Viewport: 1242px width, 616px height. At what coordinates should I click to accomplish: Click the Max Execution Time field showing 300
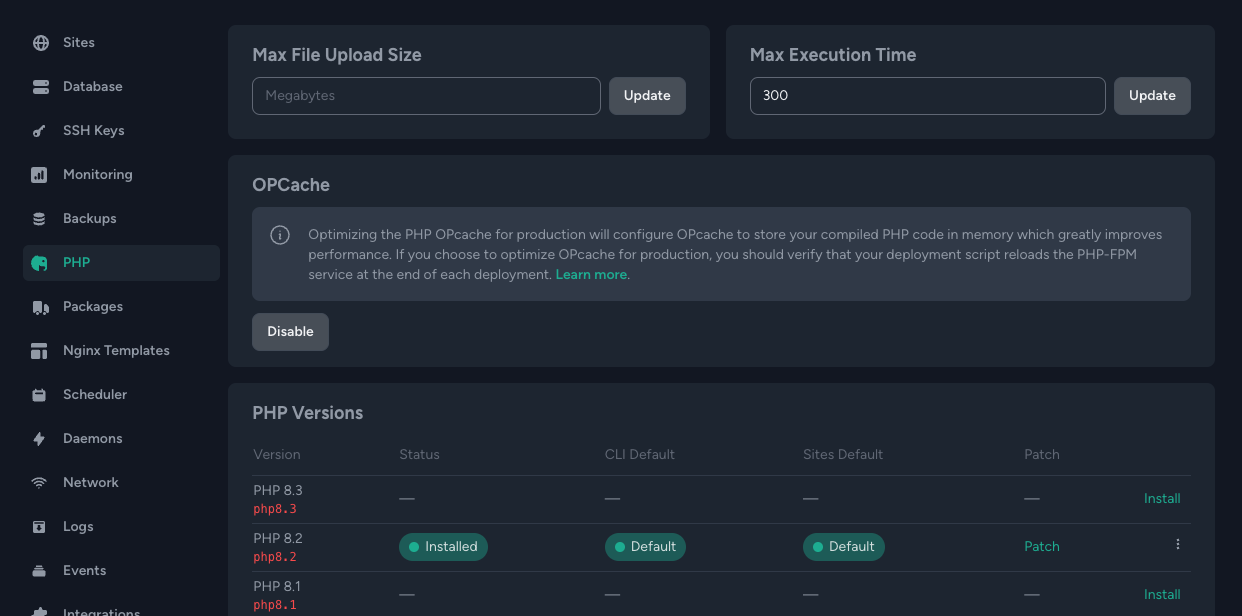click(x=928, y=96)
